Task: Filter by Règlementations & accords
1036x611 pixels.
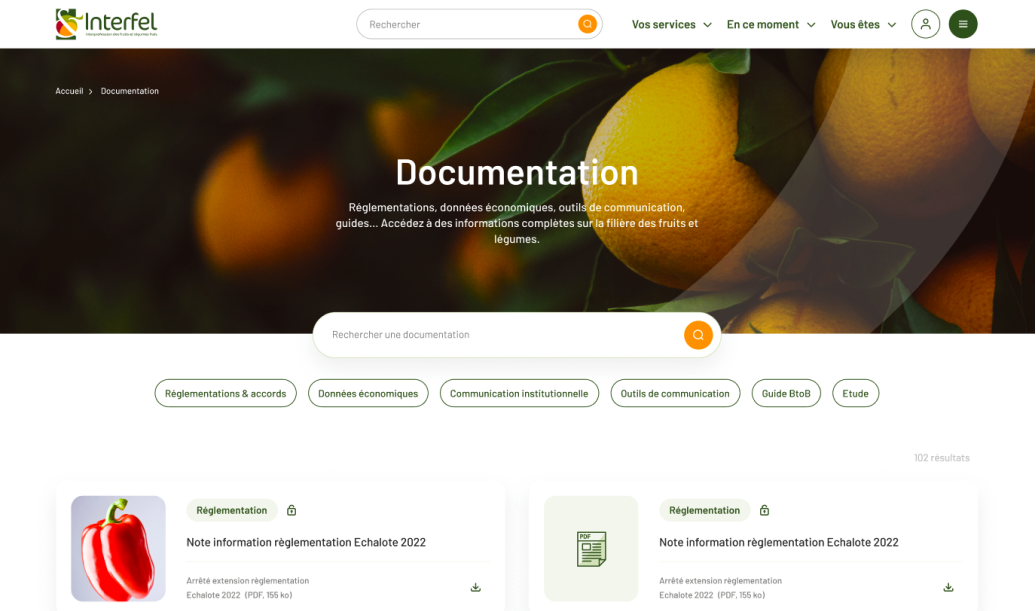Action: [x=225, y=394]
